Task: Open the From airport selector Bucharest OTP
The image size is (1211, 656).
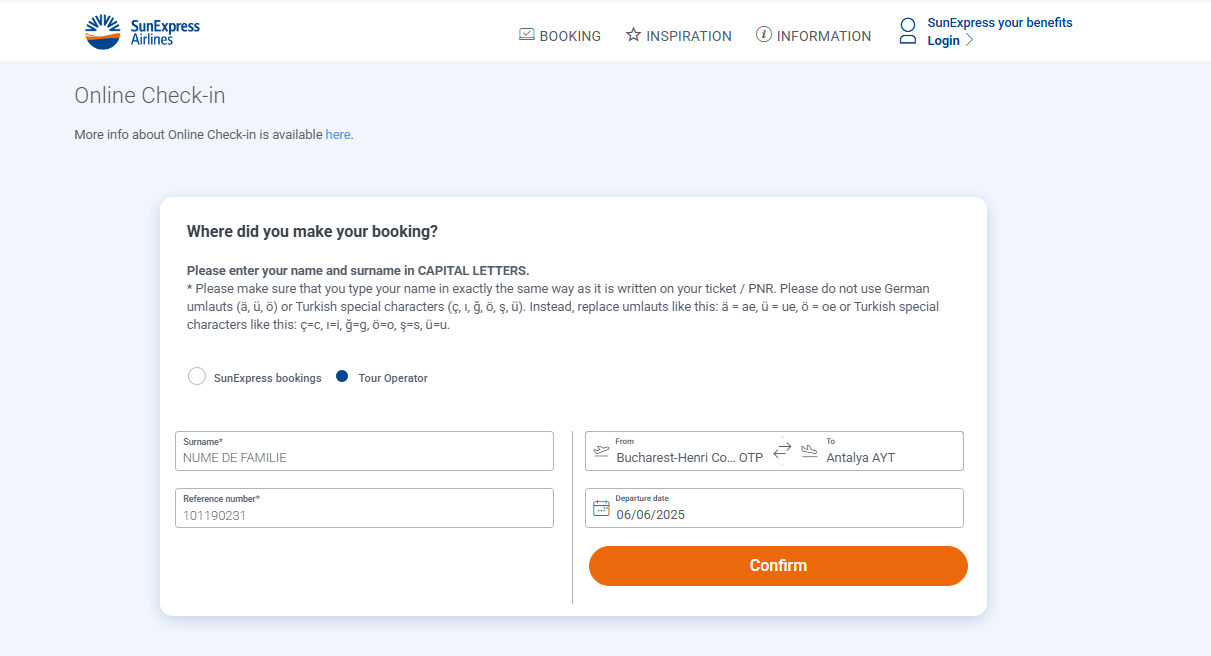Action: coord(678,450)
